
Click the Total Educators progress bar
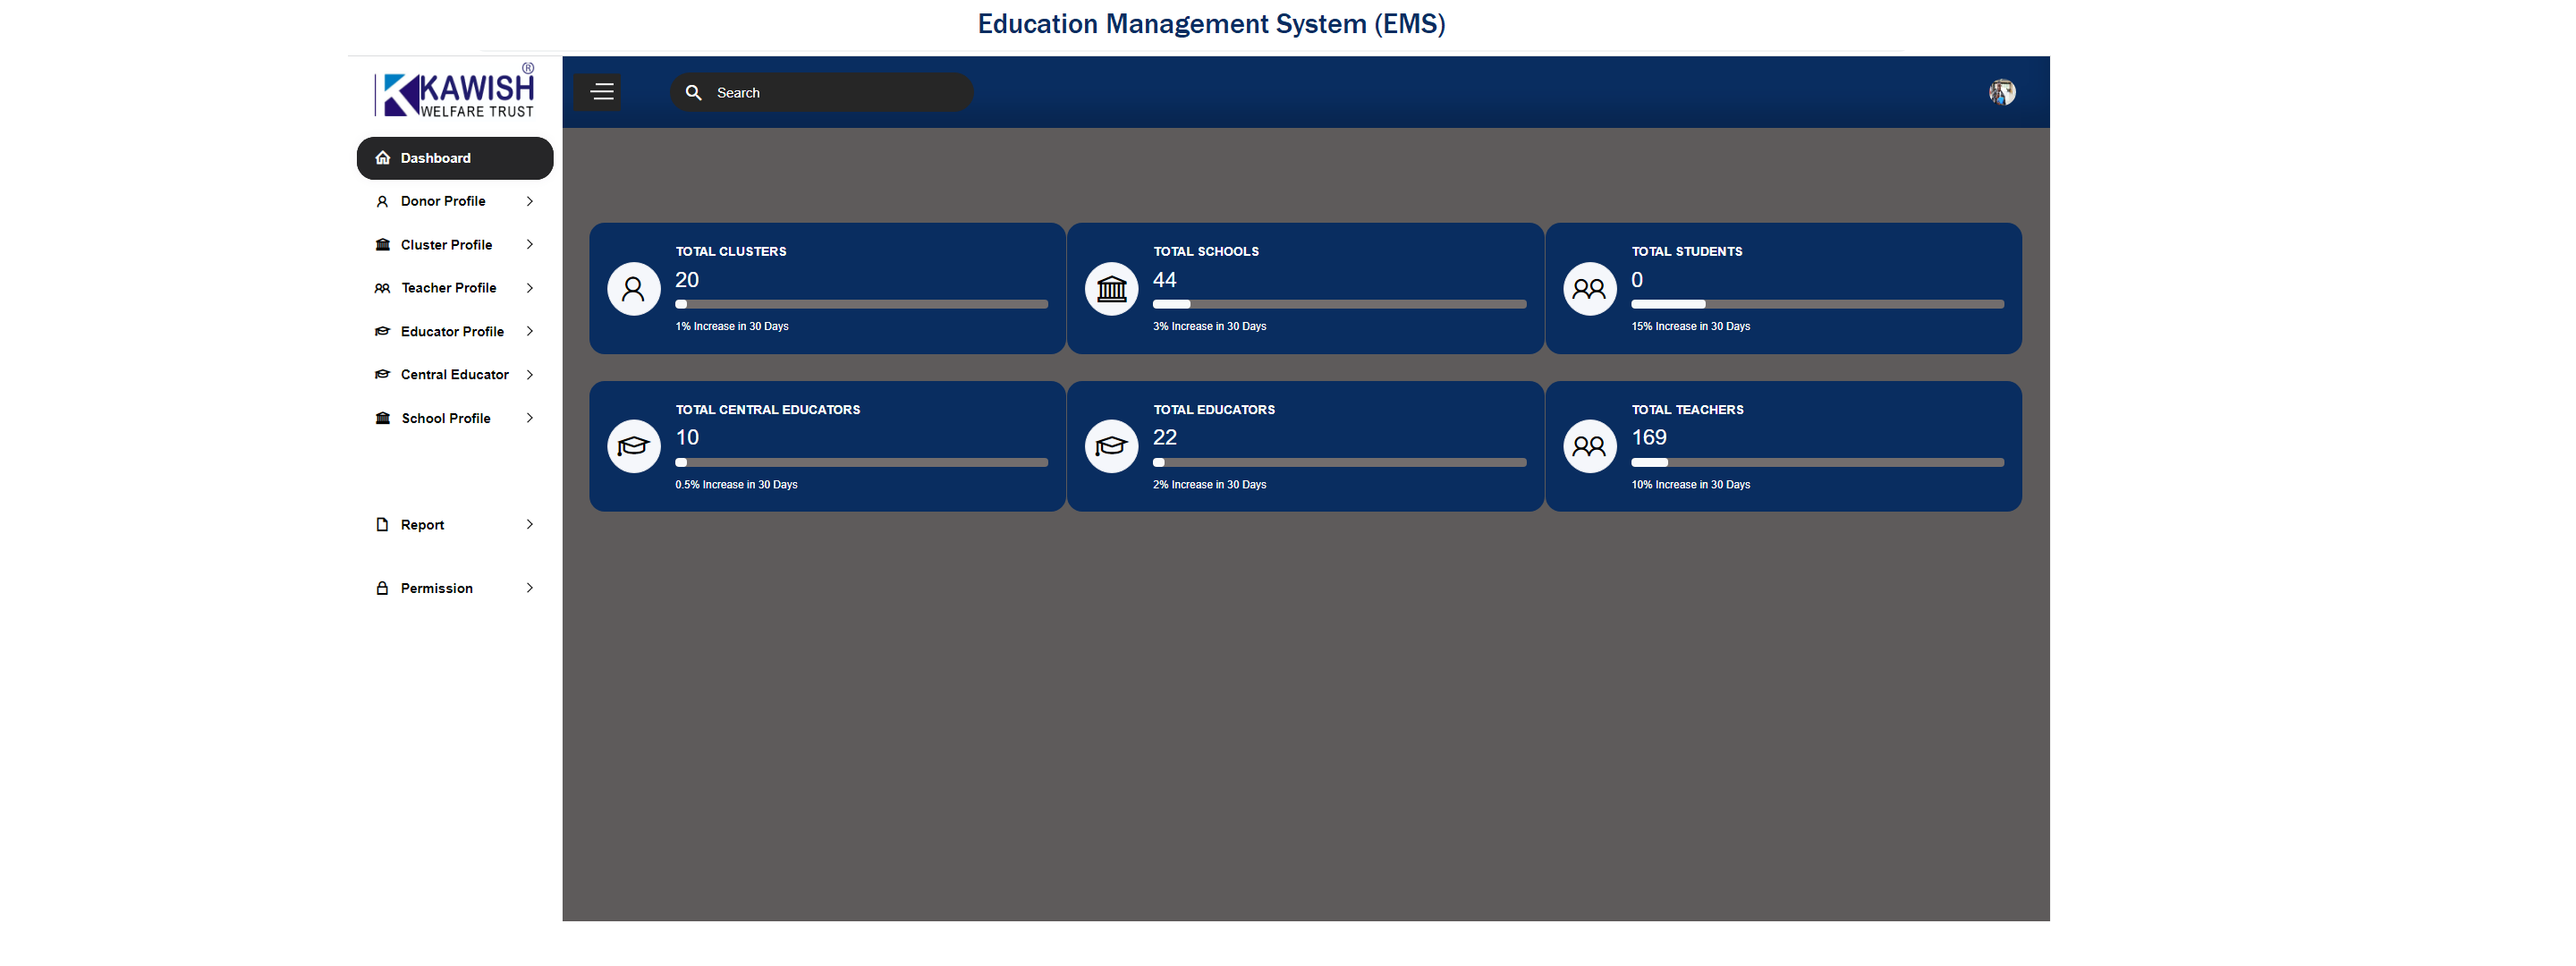pyautogui.click(x=1339, y=462)
